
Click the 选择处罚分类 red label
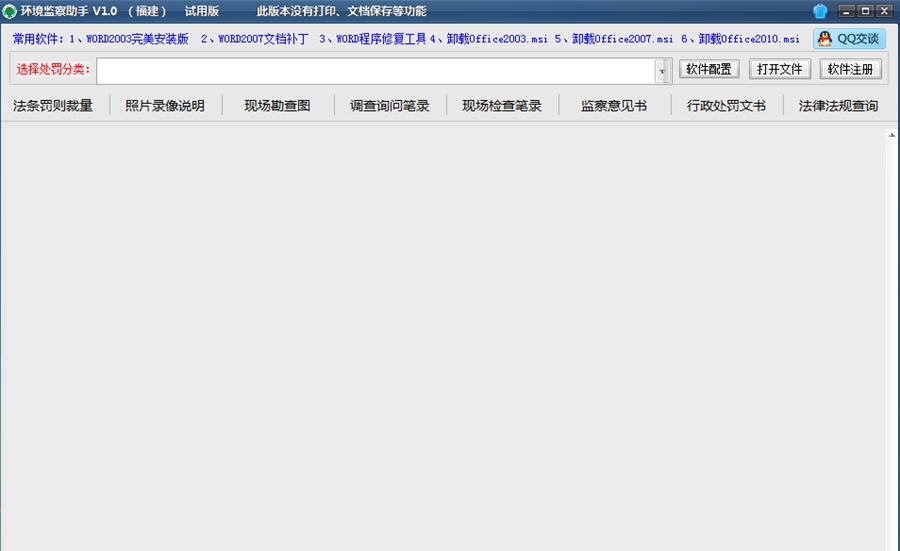pyautogui.click(x=53, y=69)
